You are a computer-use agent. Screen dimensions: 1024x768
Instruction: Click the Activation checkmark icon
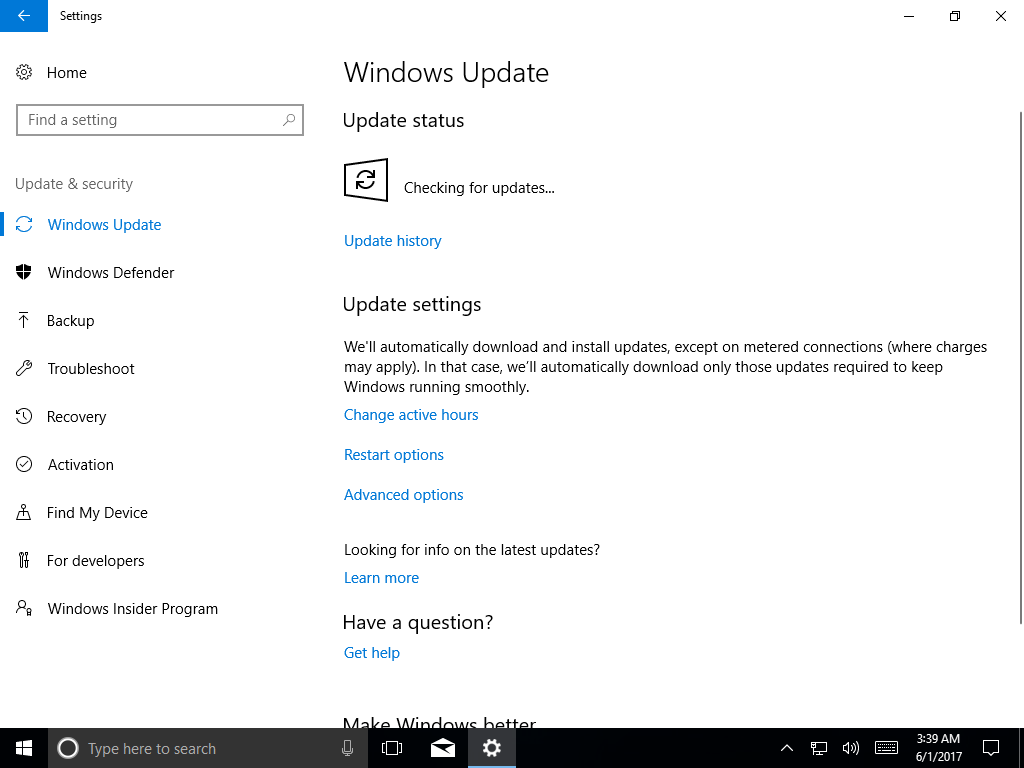point(24,464)
